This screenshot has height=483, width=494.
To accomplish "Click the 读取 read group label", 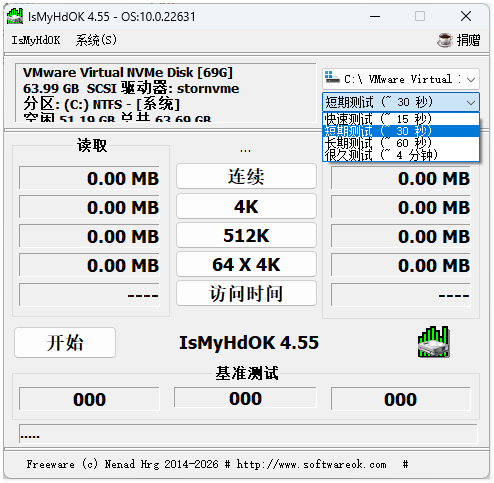I will tap(92, 145).
